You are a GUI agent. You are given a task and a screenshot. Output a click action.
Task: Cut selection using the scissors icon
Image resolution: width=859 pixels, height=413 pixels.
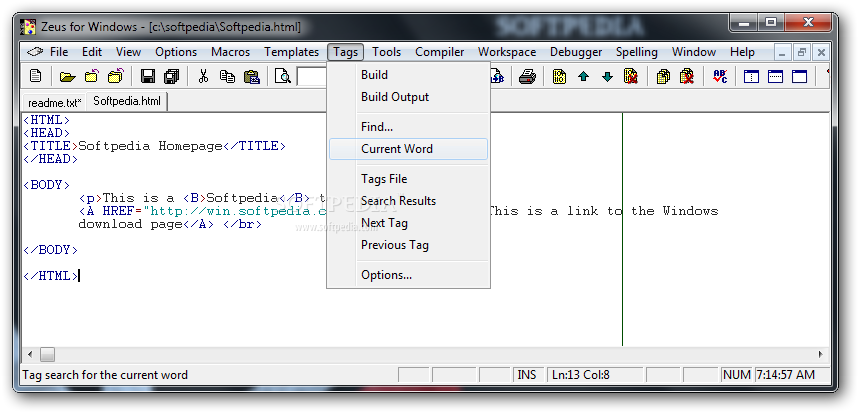(x=203, y=76)
